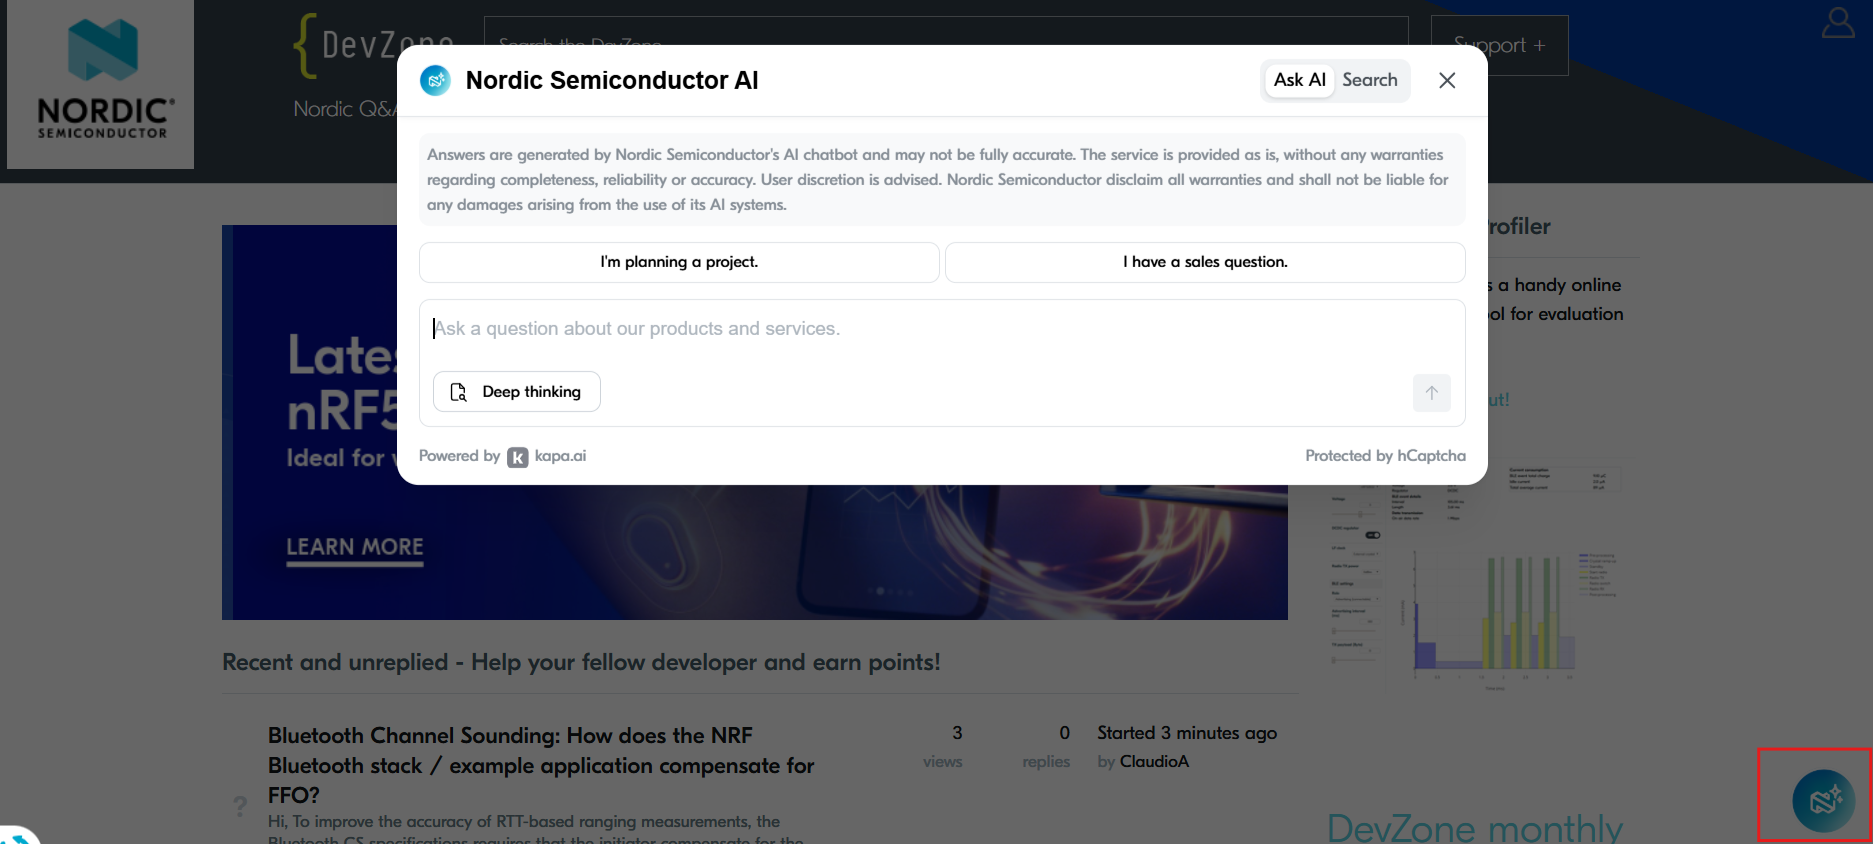1873x844 pixels.
Task: Open the user profile icon
Action: pyautogui.click(x=1837, y=23)
